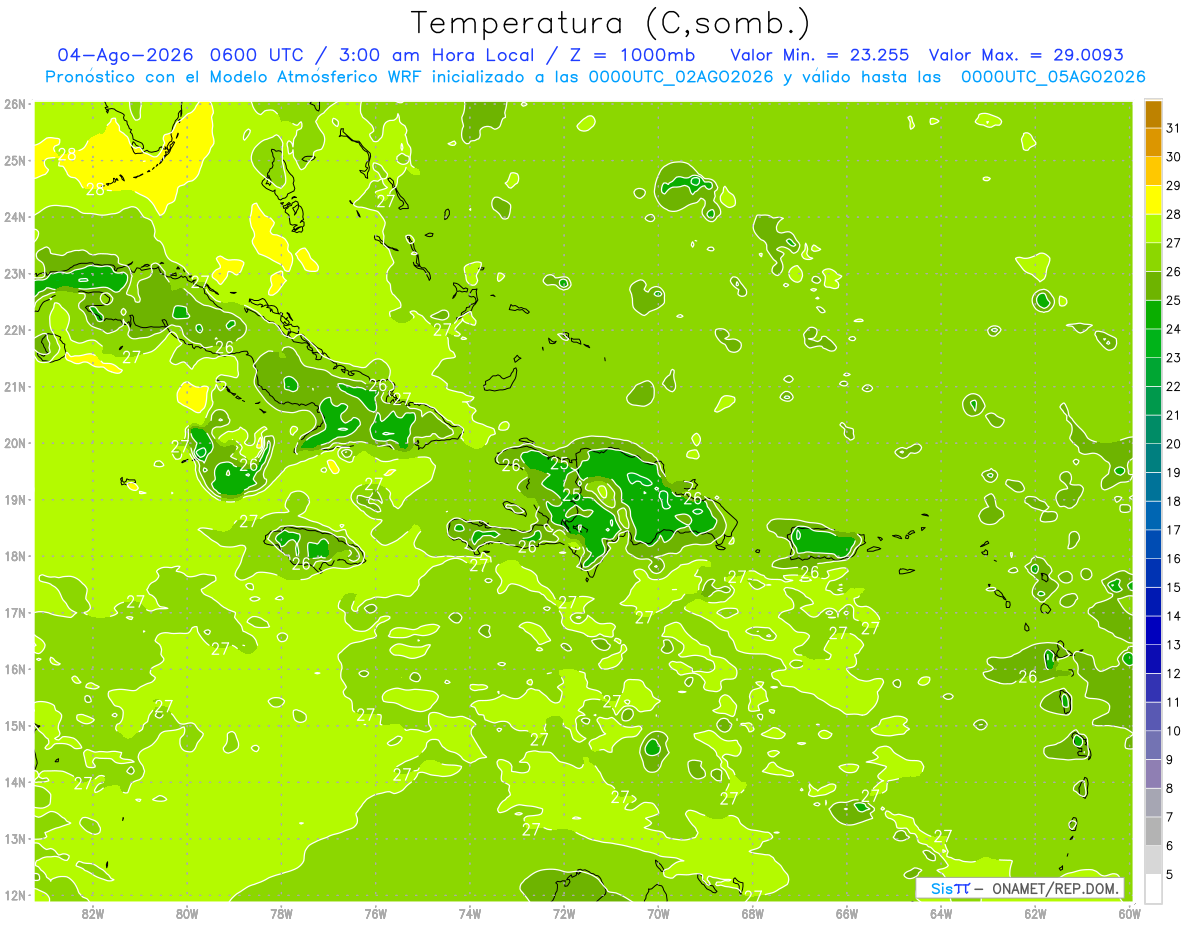Click the "80W" longitude label
This screenshot has width=1200, height=927.
click(187, 913)
